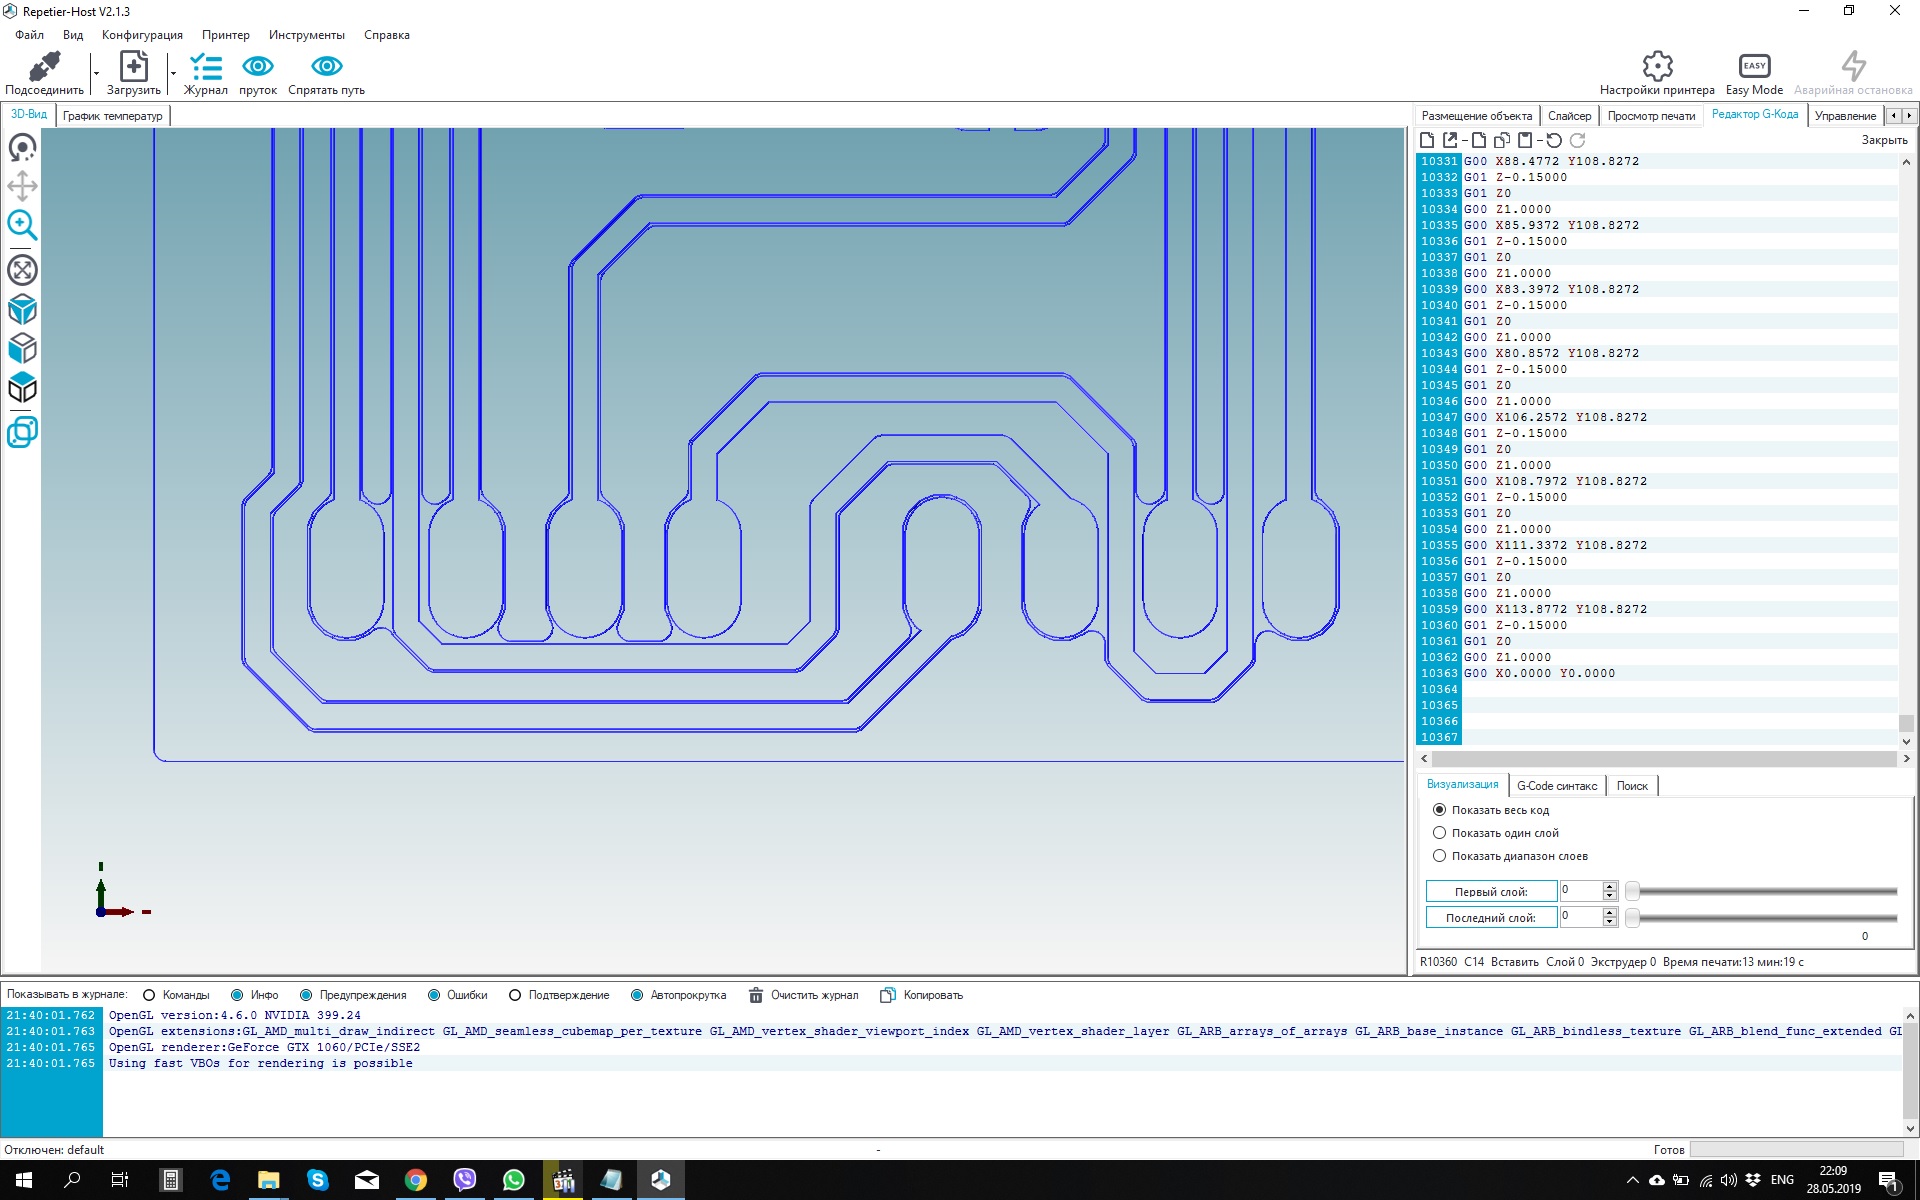Screen dimensions: 1920x1200
Task: Toggle пруток filament visibility eye
Action: click(257, 67)
